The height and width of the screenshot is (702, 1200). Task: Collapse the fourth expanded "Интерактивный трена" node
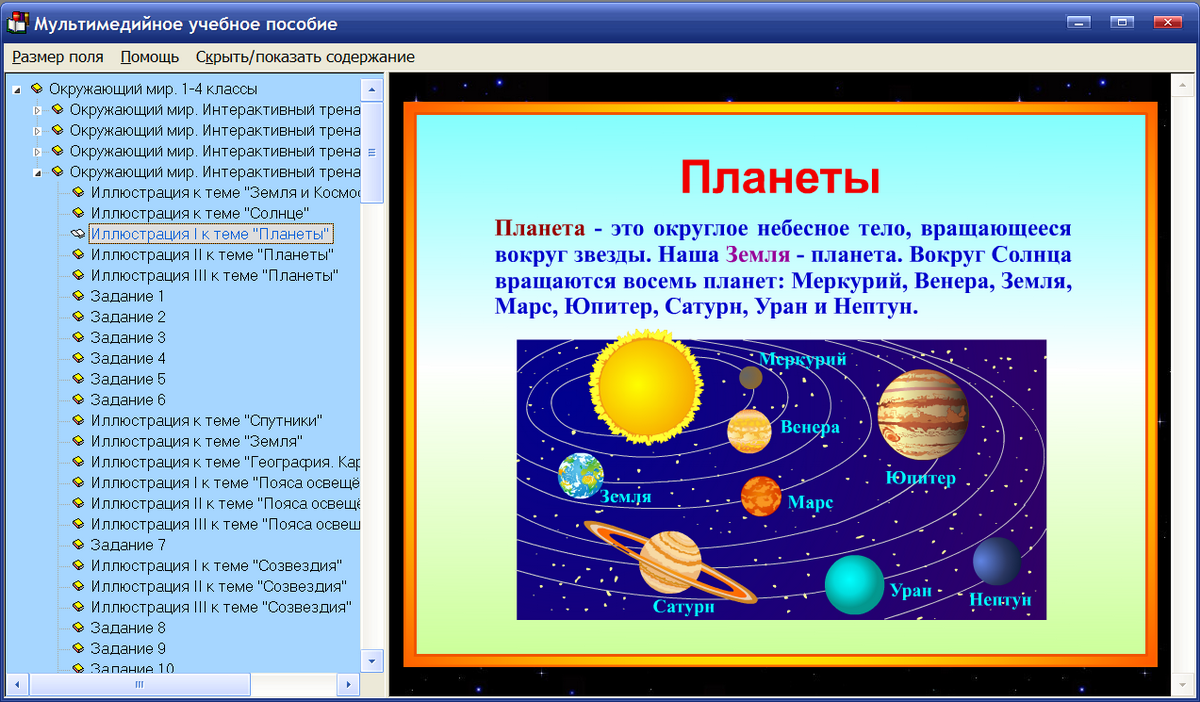36,171
